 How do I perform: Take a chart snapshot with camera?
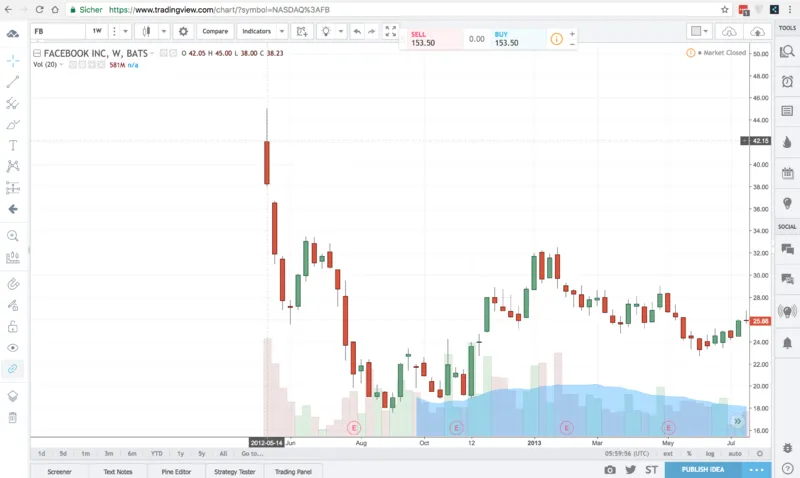click(x=610, y=470)
